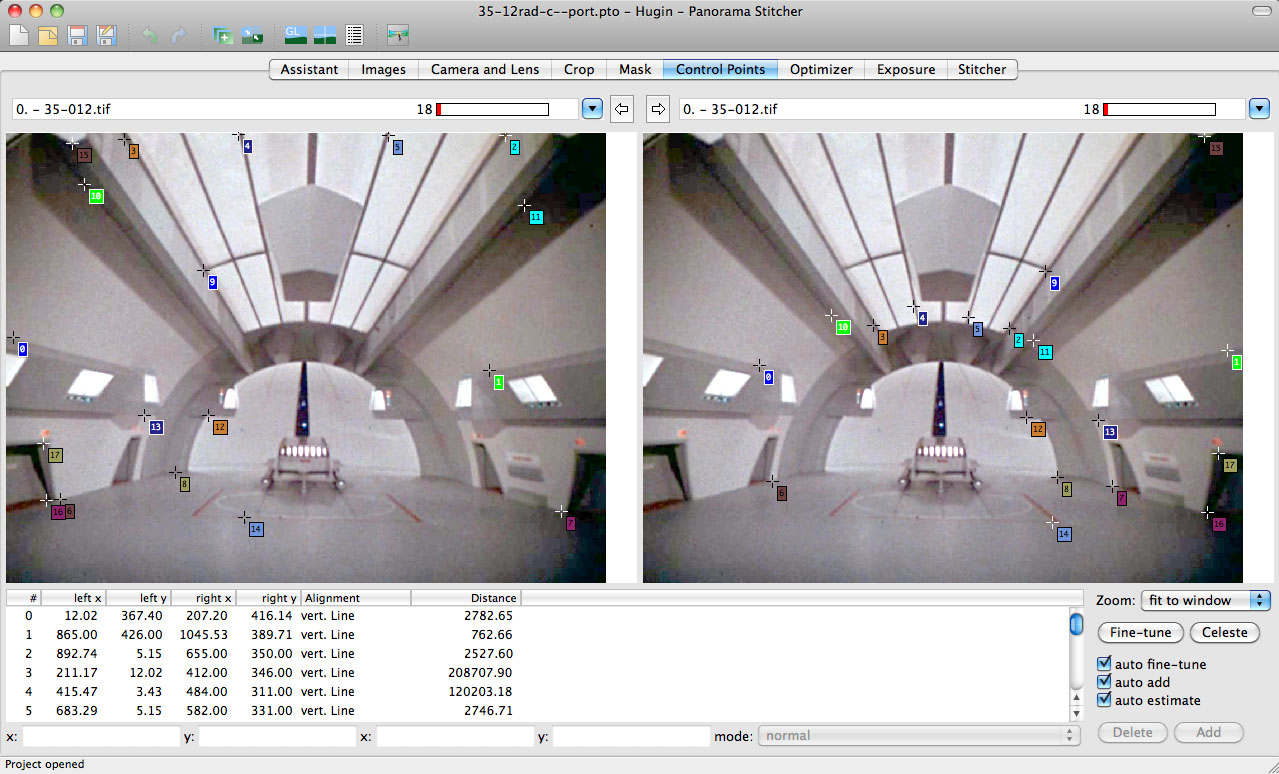Click the Save As floppy-with-pencil icon

coord(106,36)
